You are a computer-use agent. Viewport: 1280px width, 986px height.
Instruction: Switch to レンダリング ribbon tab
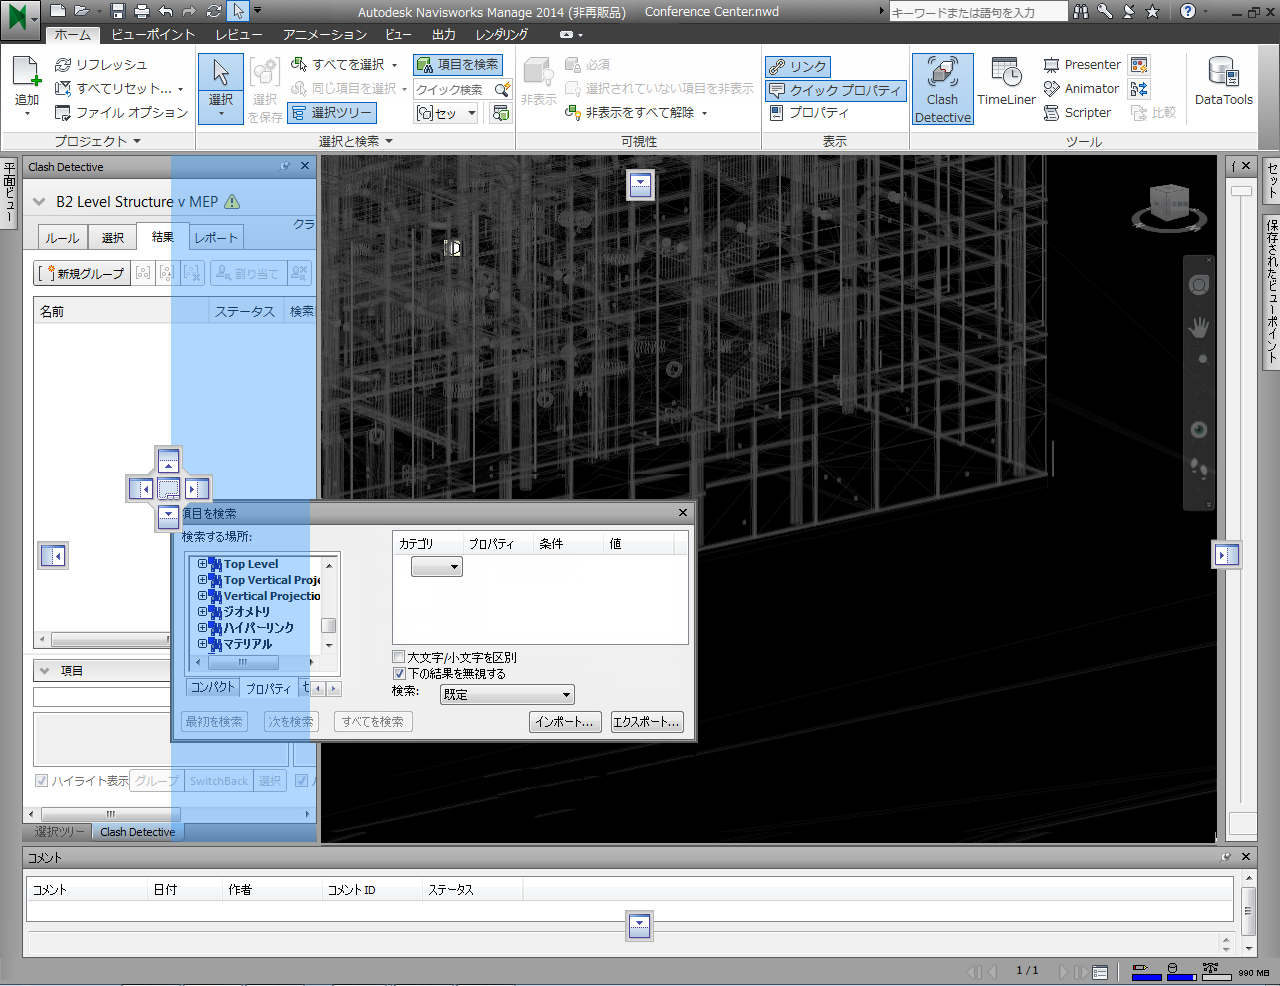502,35
